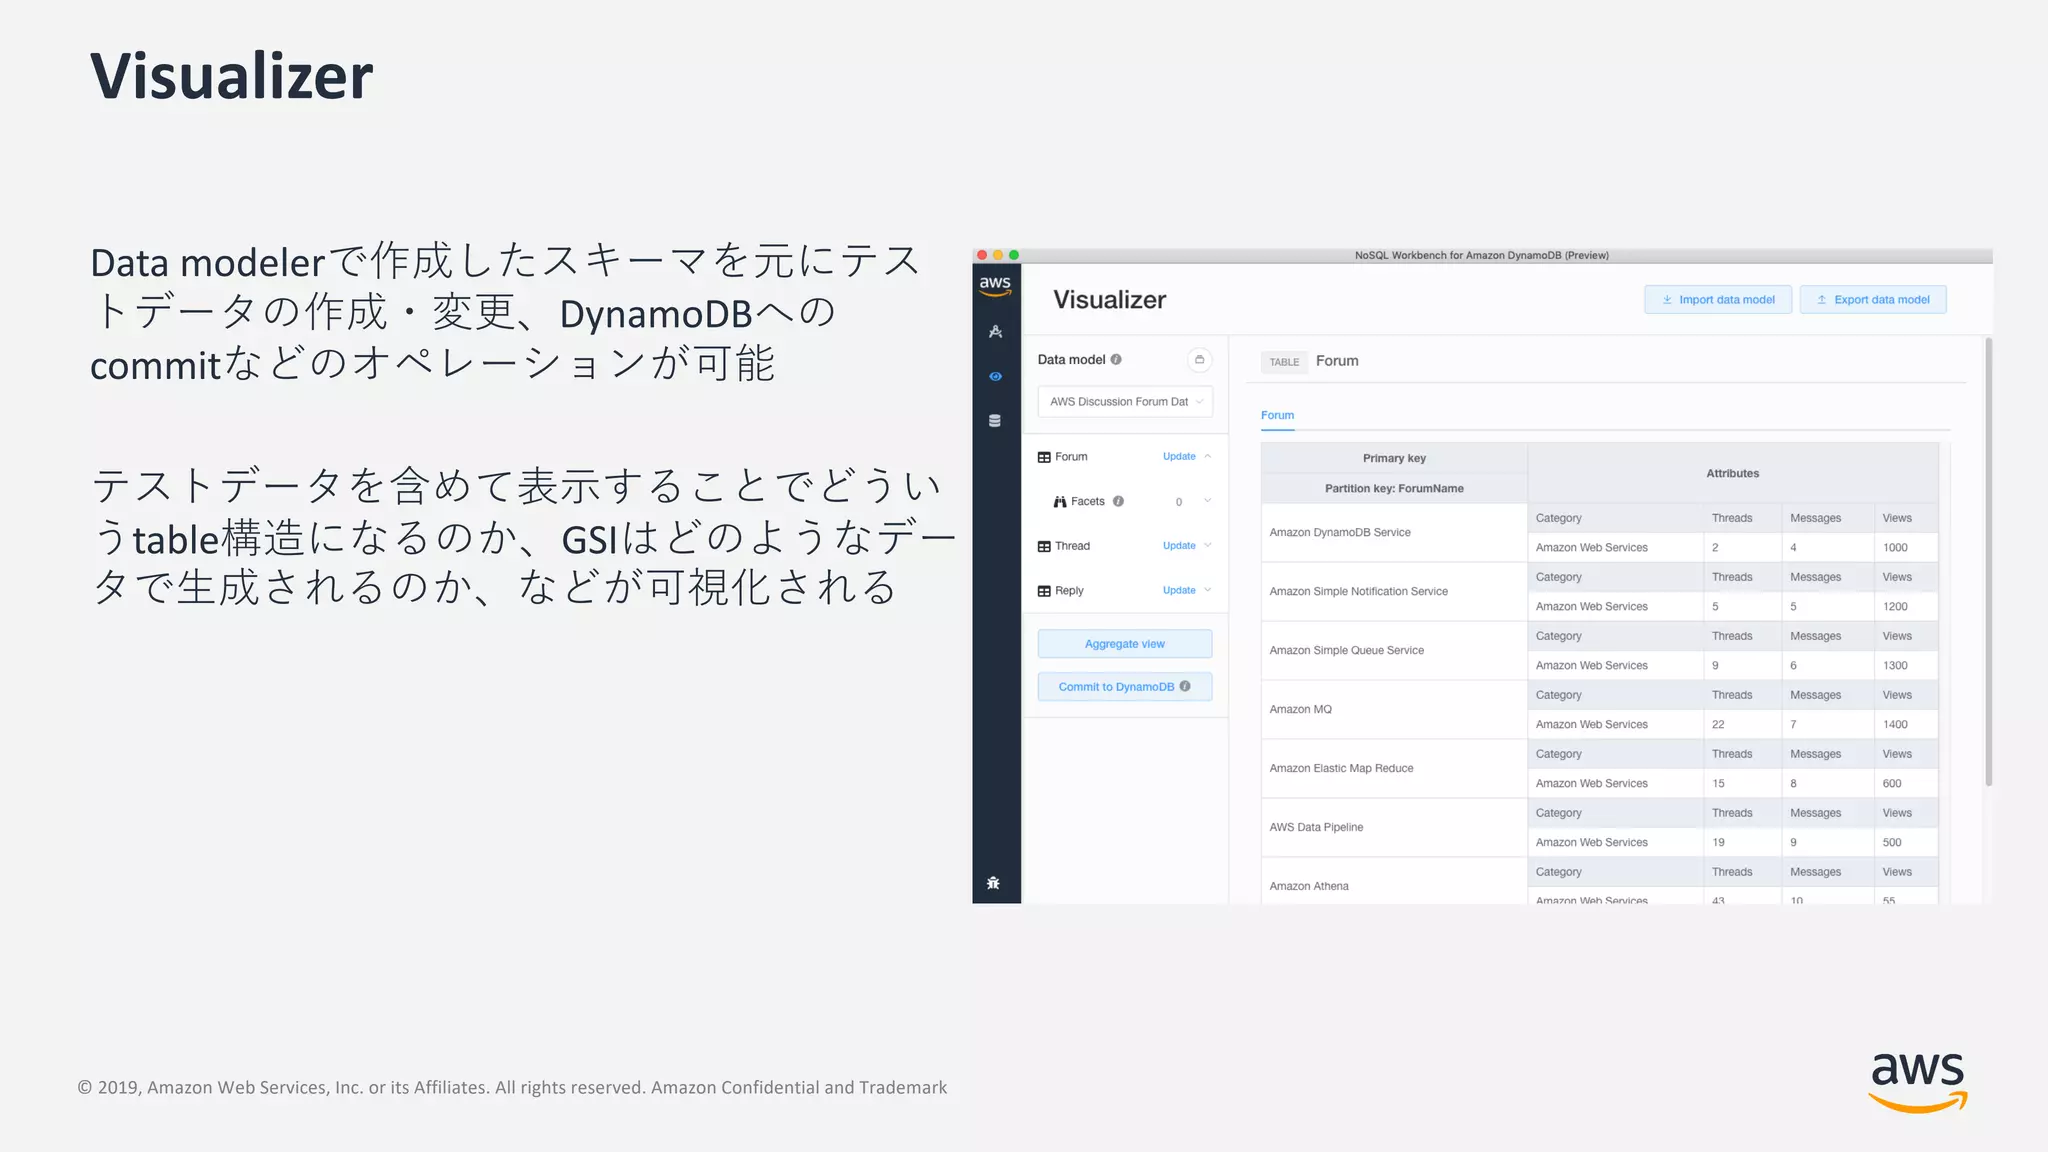Click the Reply table grid icon
Image resolution: width=2048 pixels, height=1152 pixels.
coord(1044,591)
